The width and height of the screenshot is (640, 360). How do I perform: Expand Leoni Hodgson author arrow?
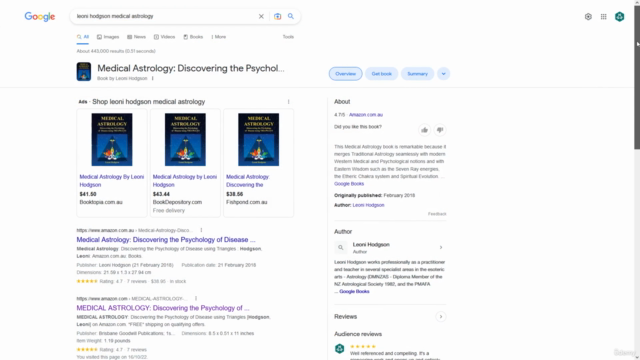(x=441, y=247)
